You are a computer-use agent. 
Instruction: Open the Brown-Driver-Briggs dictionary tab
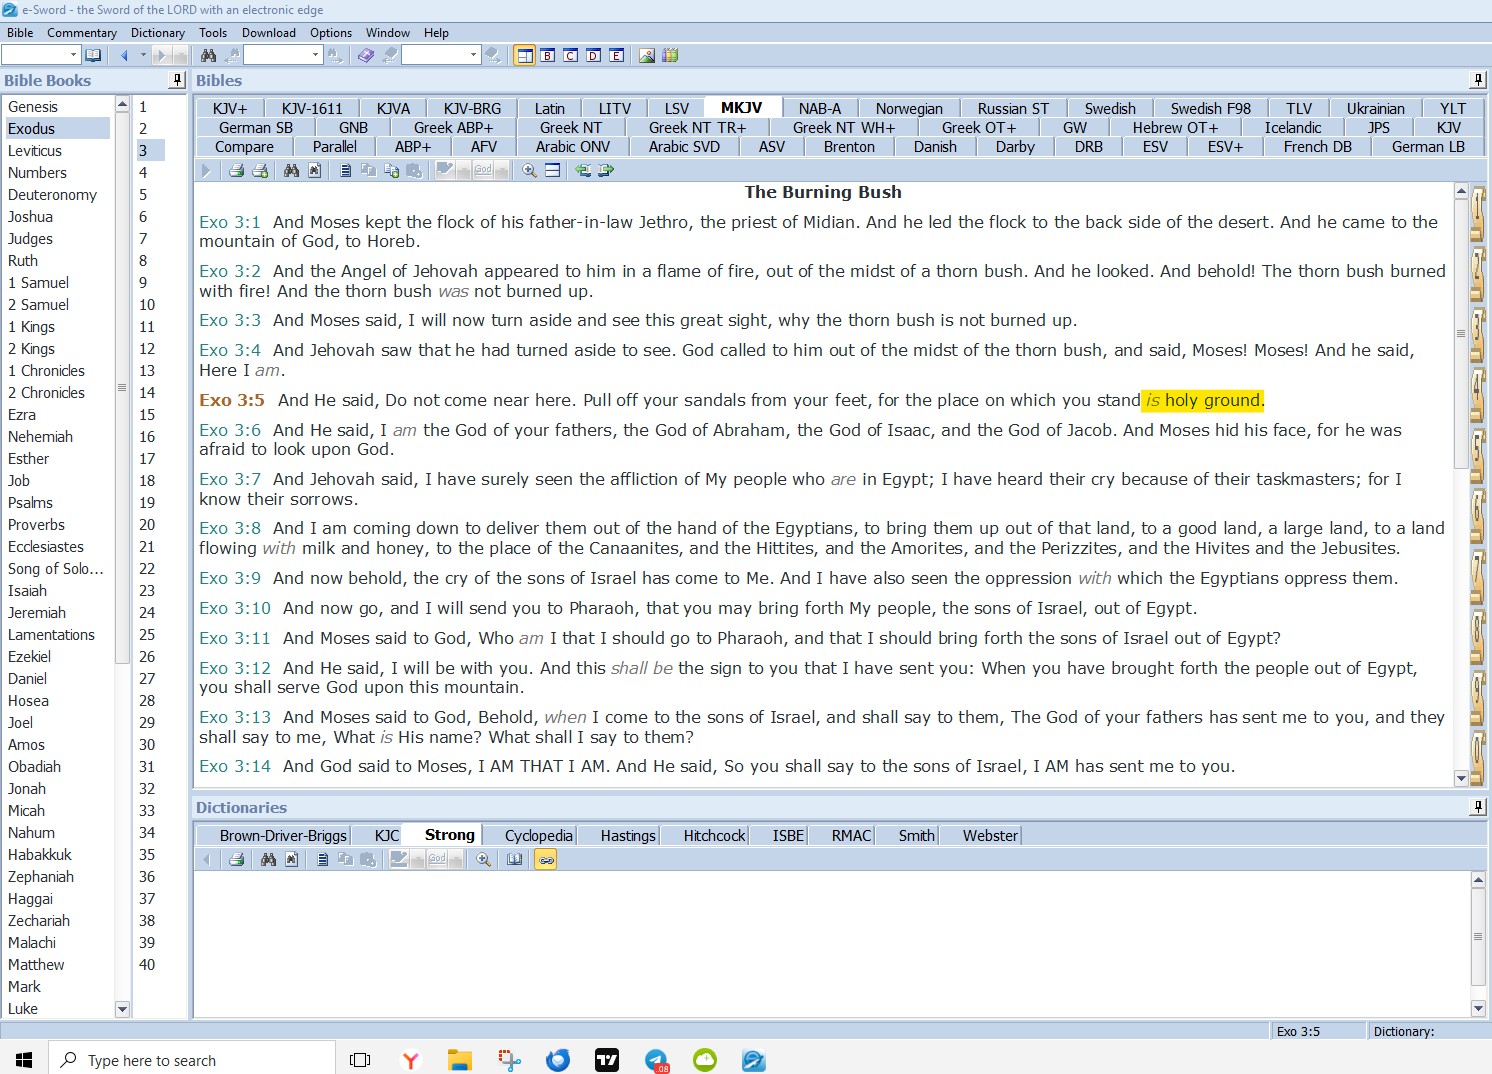pyautogui.click(x=283, y=836)
